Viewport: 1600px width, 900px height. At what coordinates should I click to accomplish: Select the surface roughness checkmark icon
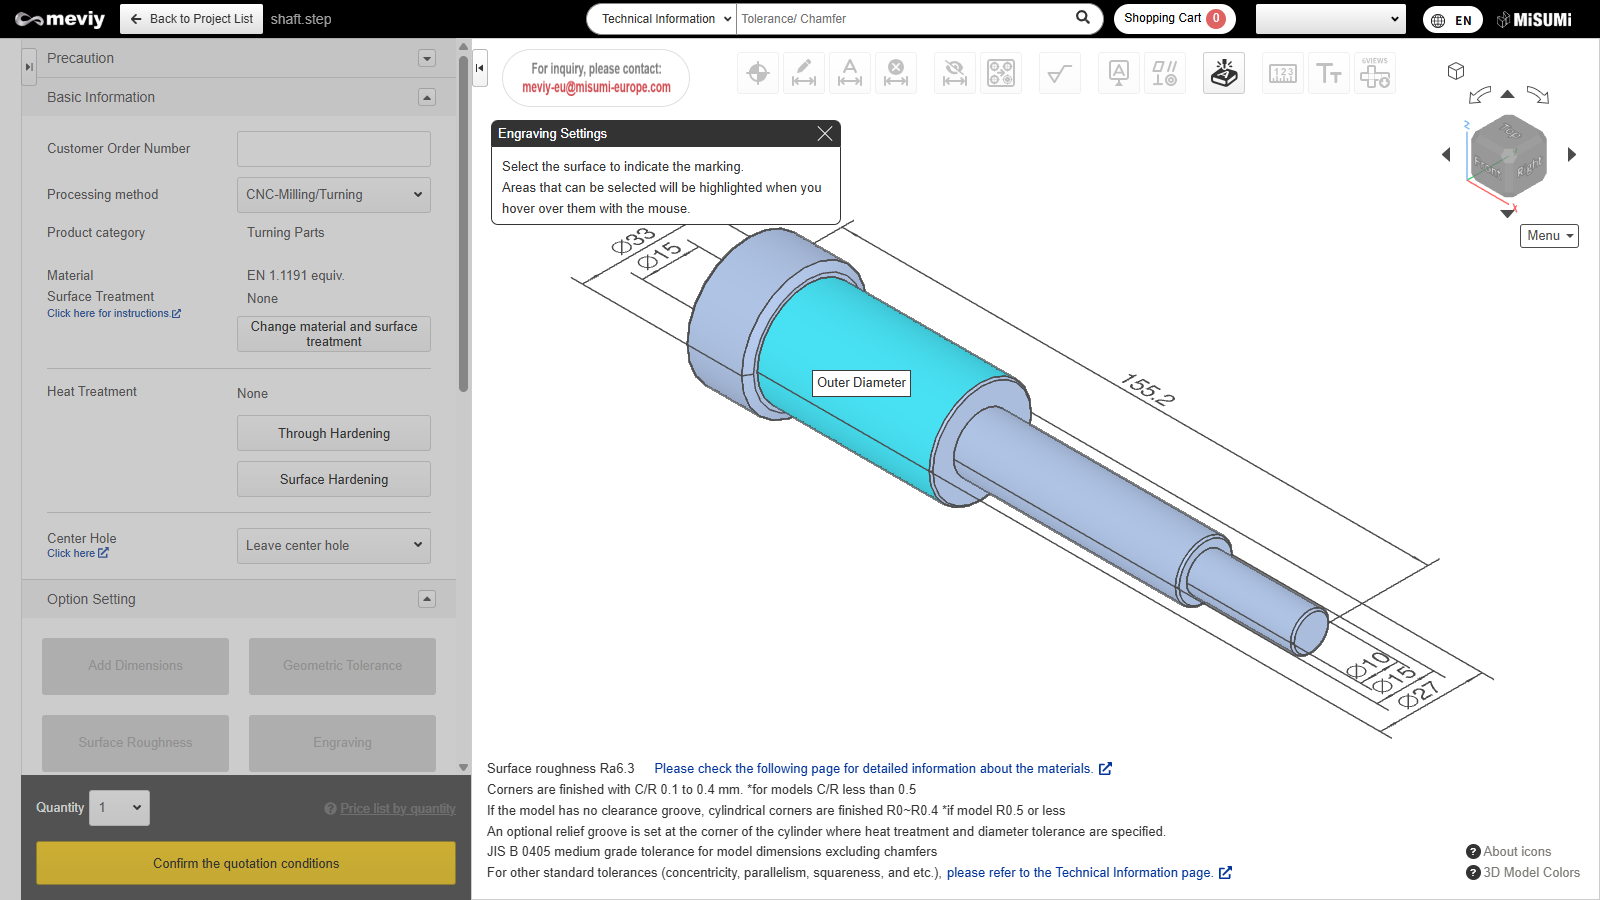1059,73
